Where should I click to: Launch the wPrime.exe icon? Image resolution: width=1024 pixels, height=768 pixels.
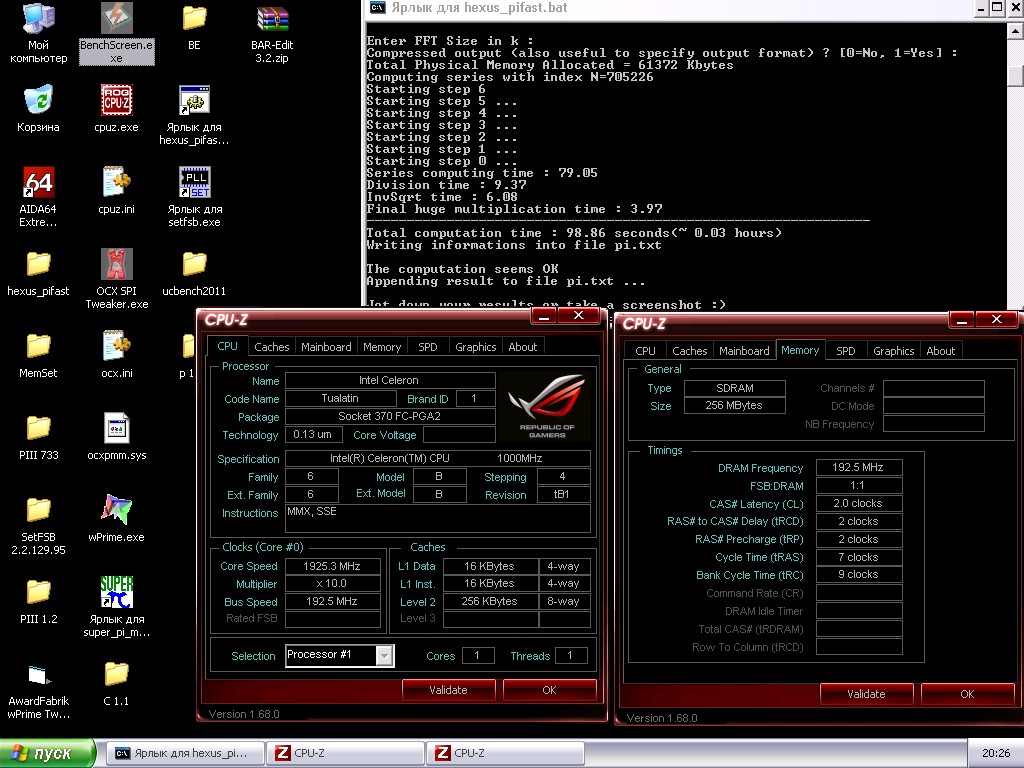coord(116,519)
